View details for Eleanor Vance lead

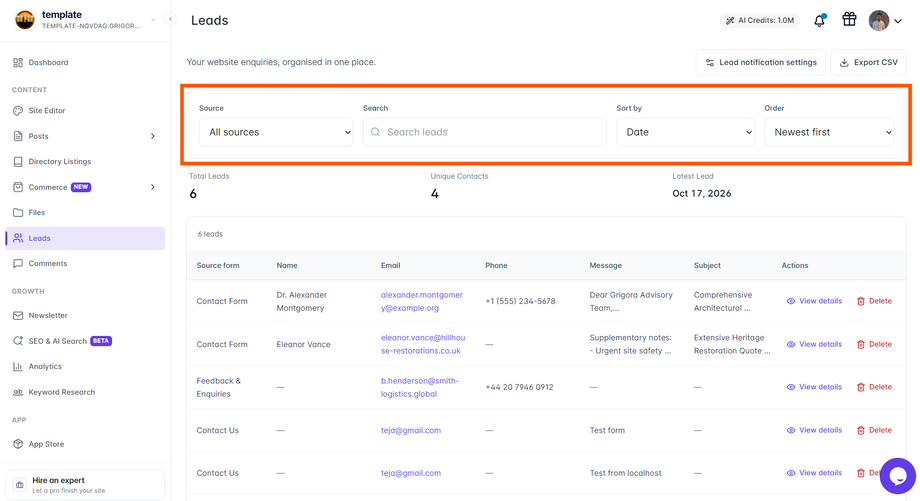(814, 344)
